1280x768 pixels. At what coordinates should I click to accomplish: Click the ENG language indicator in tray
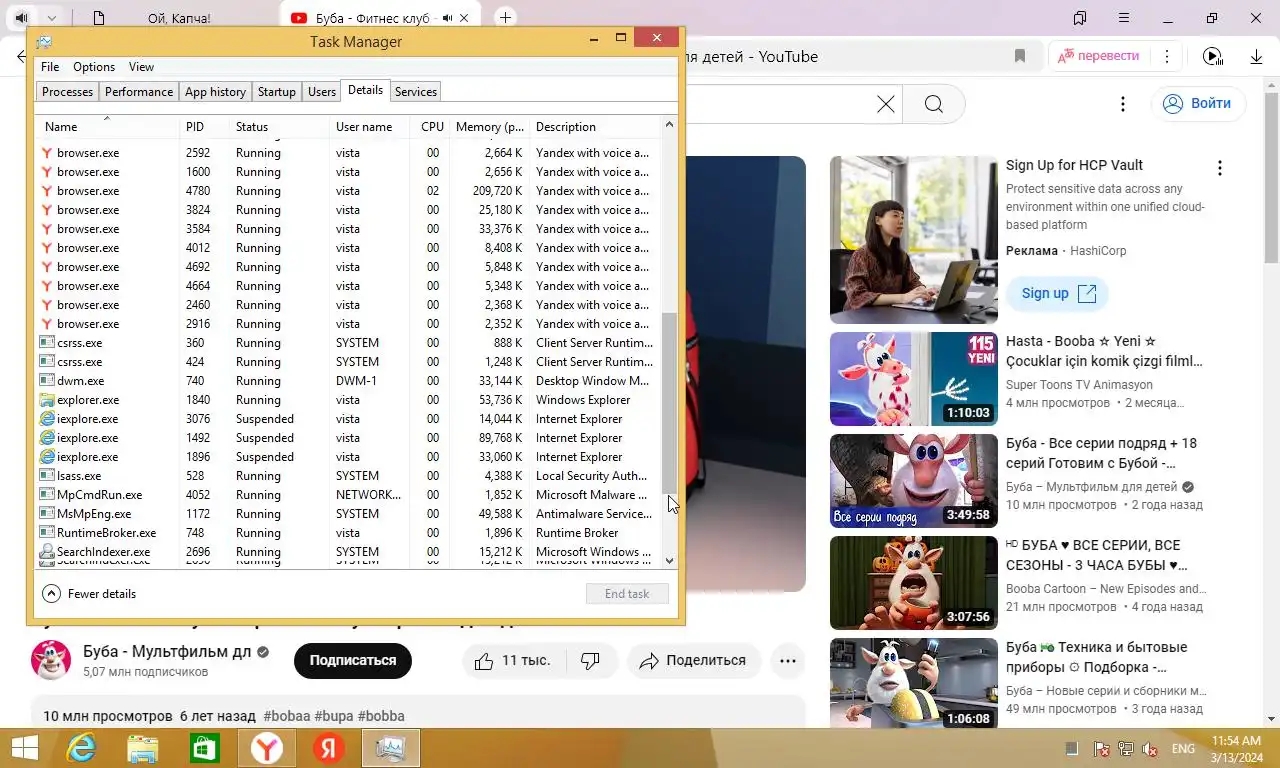pyautogui.click(x=1183, y=749)
